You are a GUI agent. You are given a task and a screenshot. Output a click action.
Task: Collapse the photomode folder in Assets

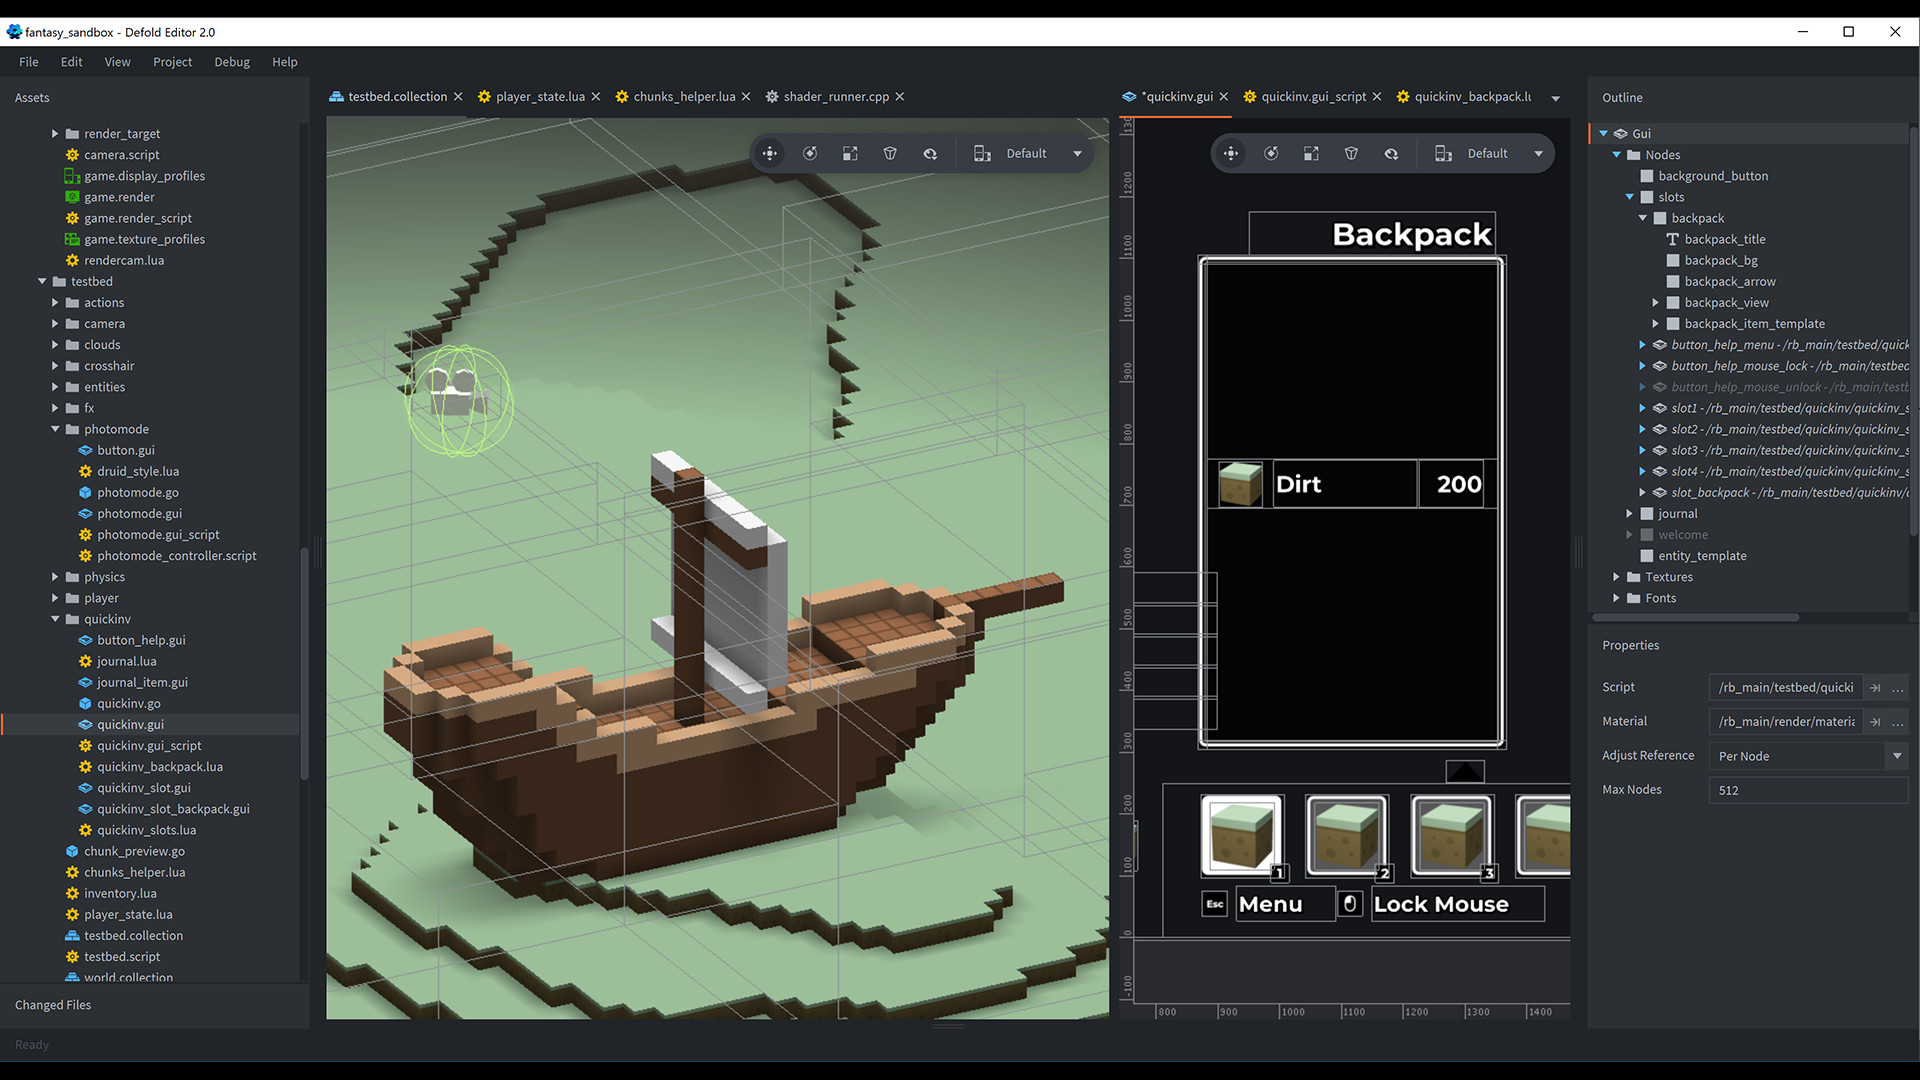pyautogui.click(x=57, y=428)
